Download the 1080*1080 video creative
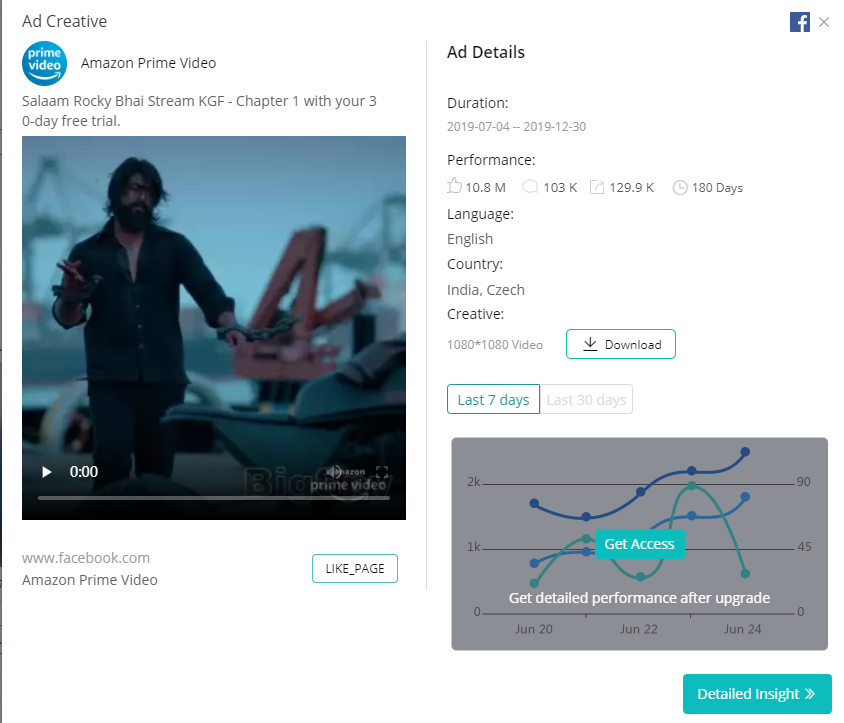 click(x=621, y=344)
